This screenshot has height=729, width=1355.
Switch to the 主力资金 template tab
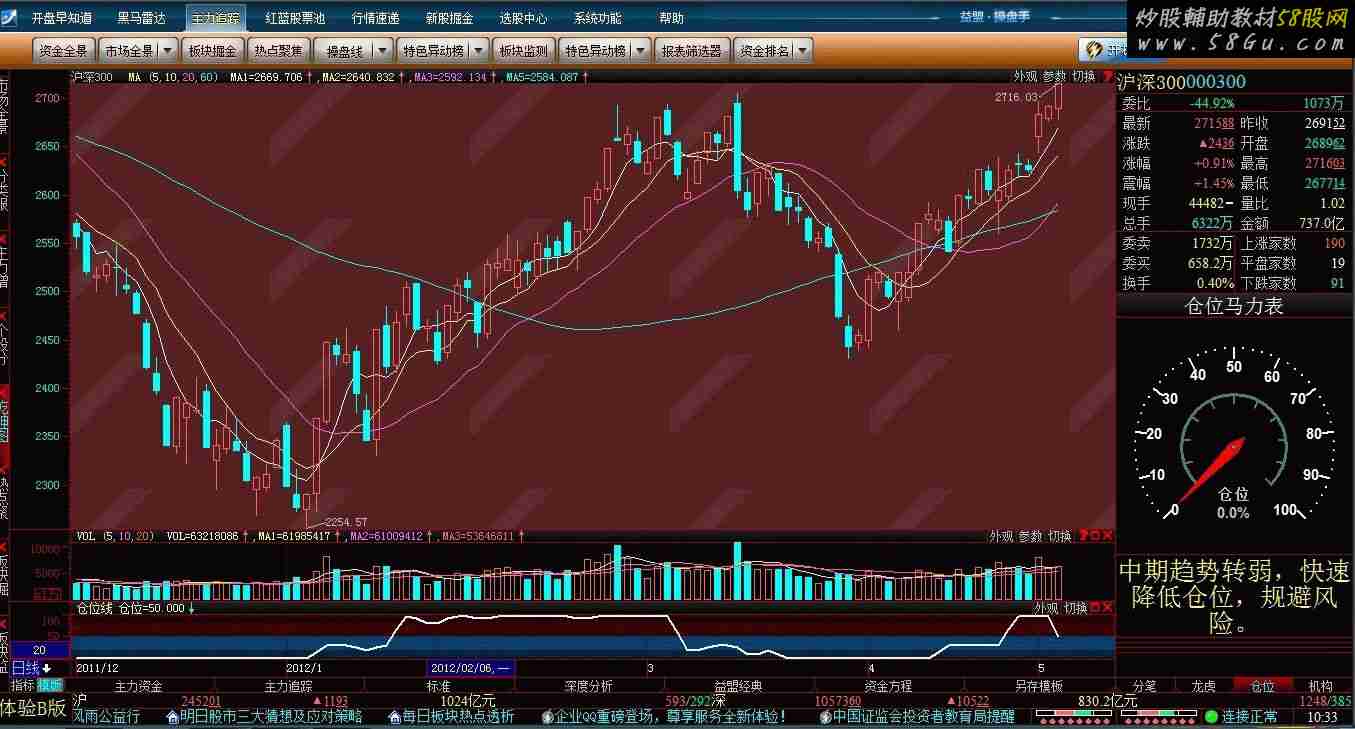point(139,686)
